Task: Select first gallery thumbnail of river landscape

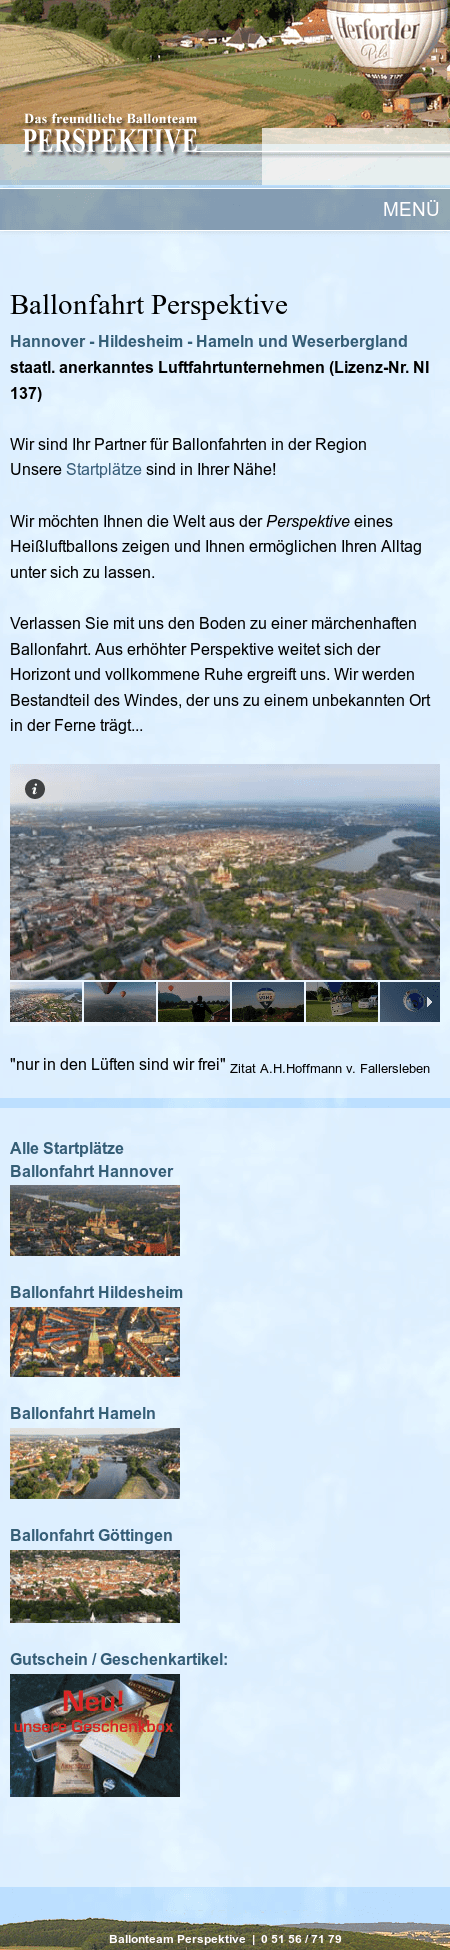Action: click(46, 1002)
